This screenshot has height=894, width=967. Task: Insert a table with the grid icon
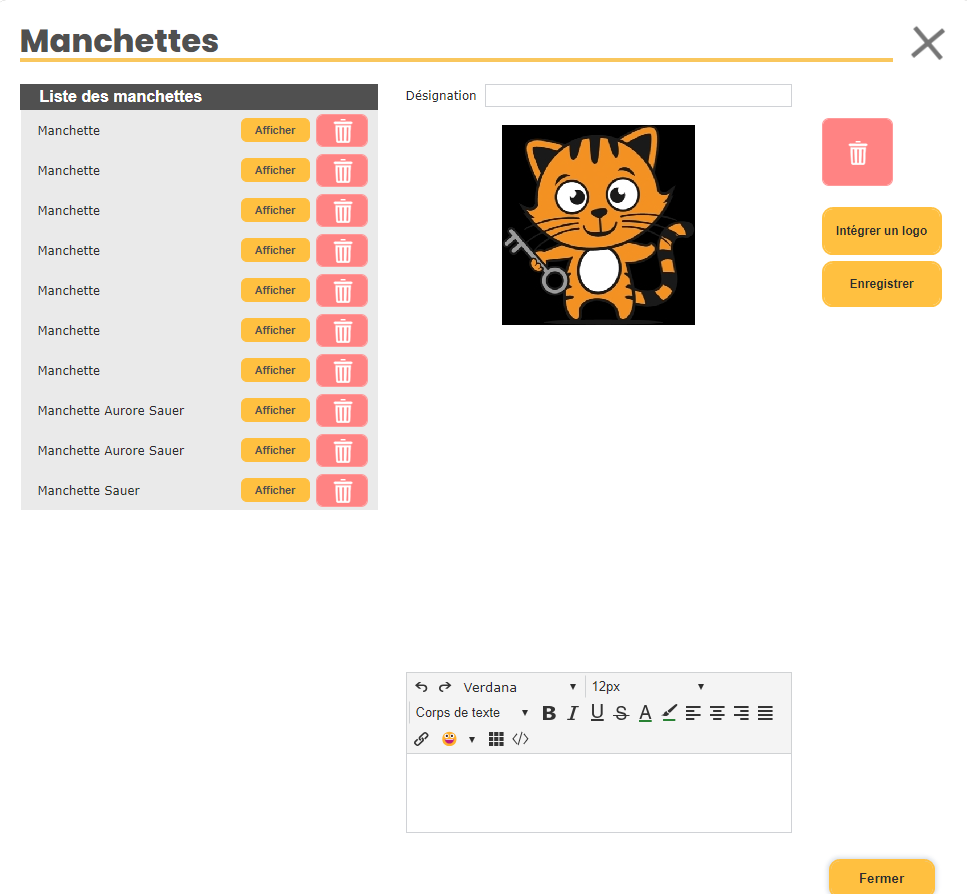point(496,739)
